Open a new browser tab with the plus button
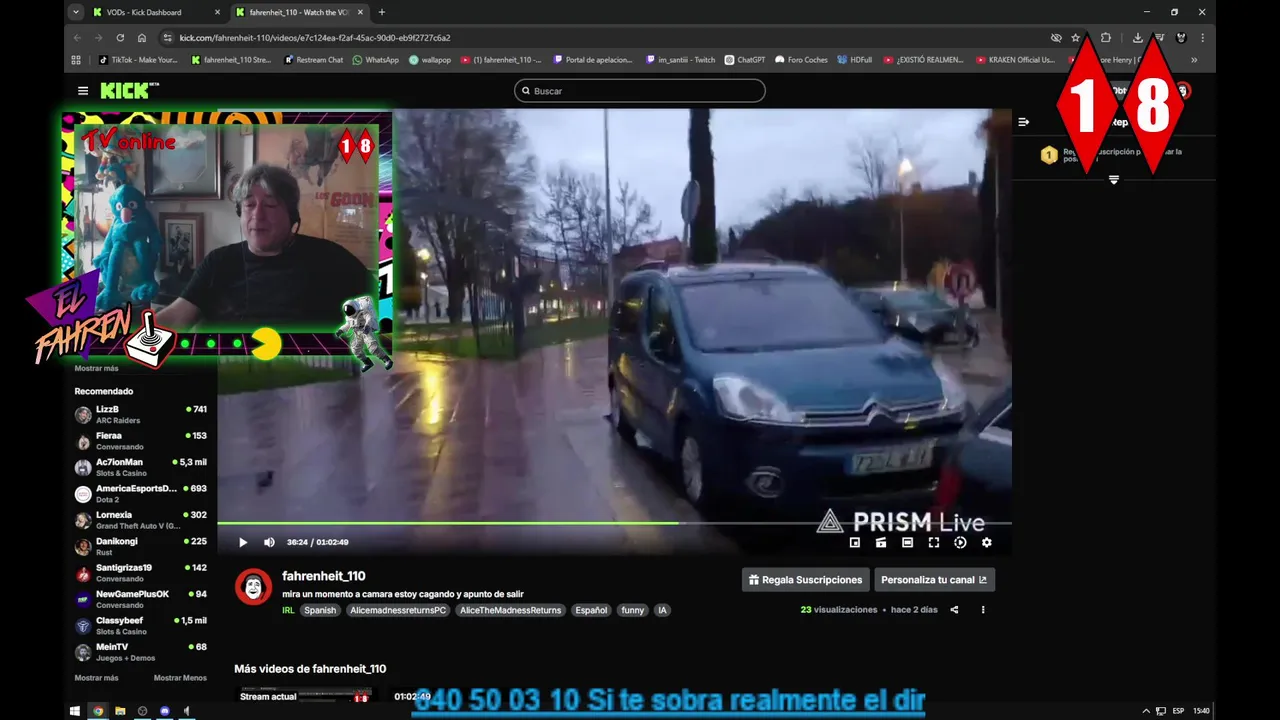Viewport: 1280px width, 720px height. click(381, 12)
